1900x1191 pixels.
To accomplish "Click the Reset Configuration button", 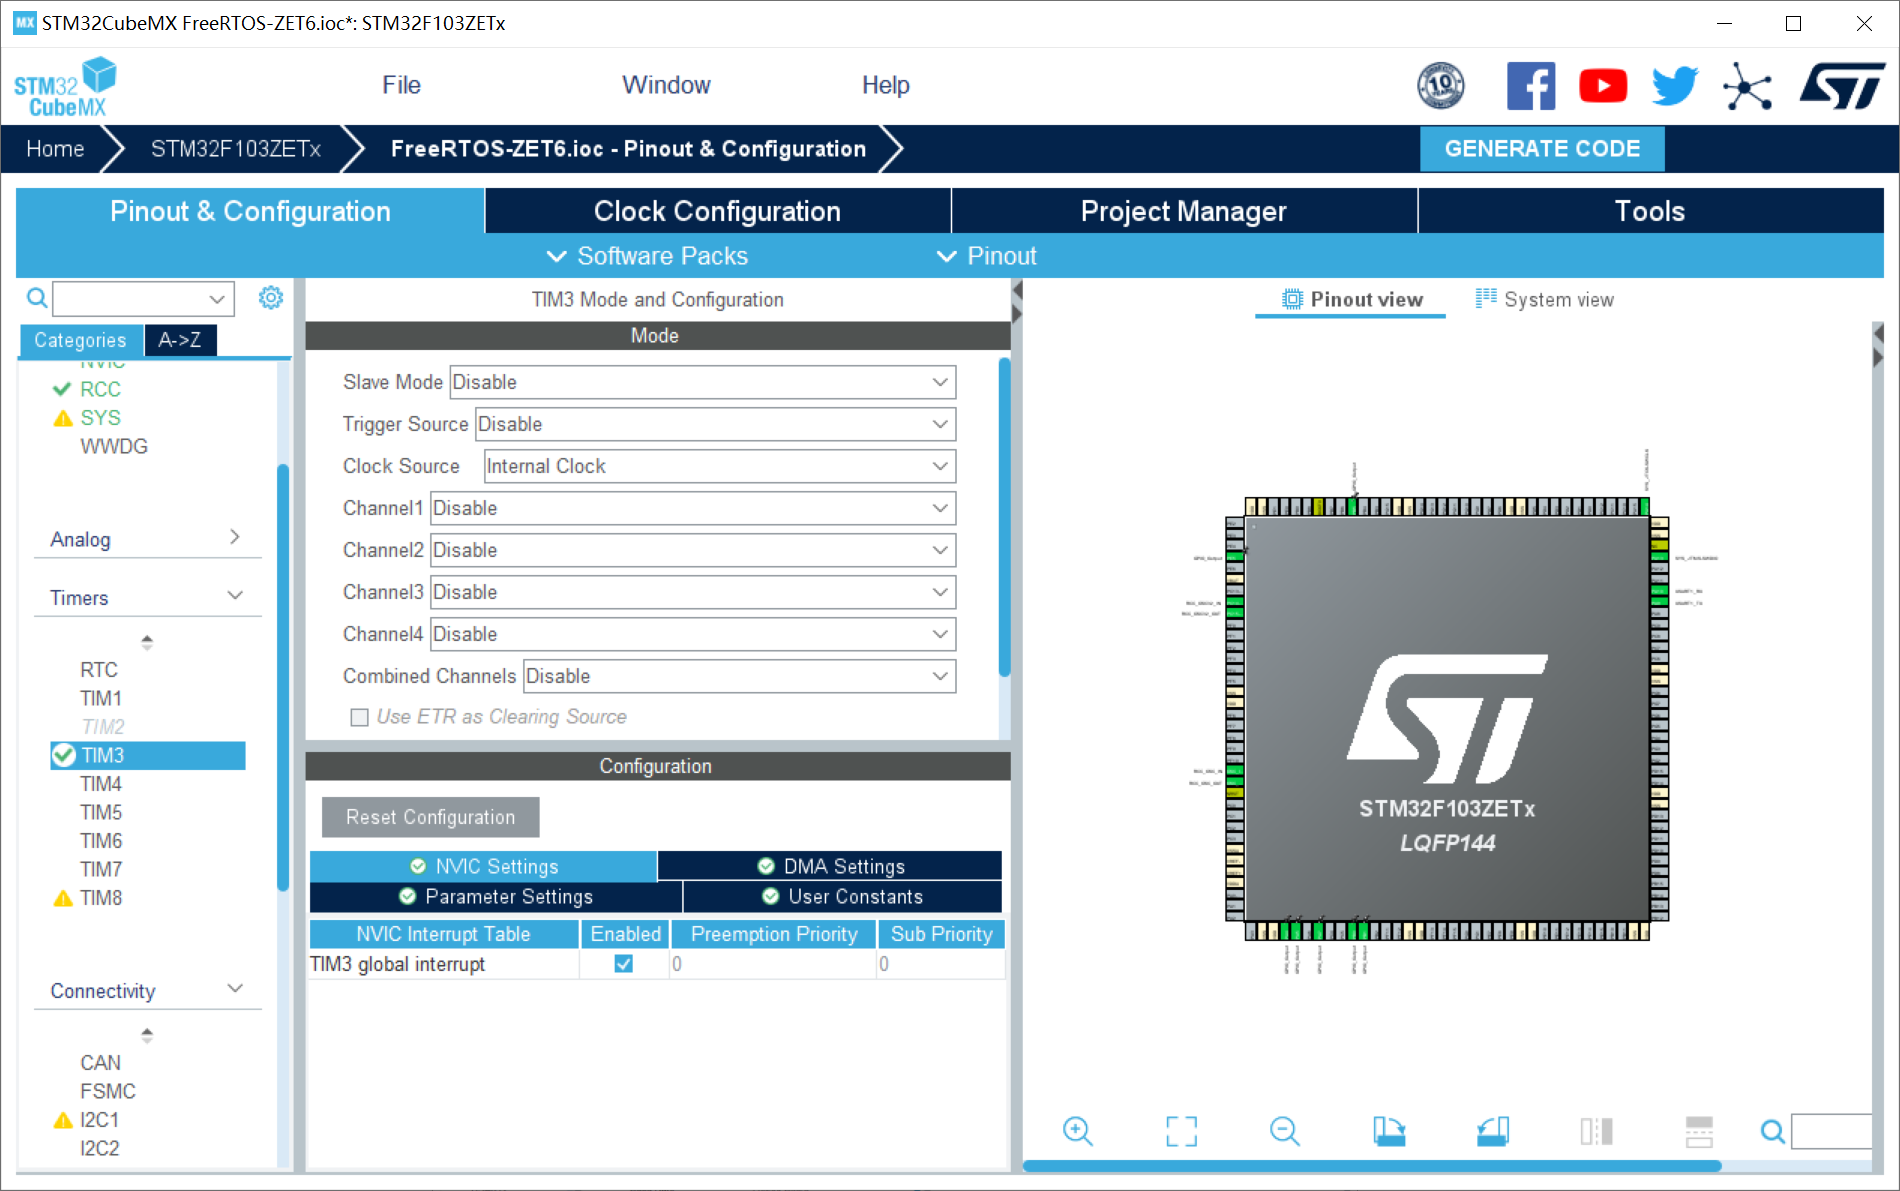I will (431, 817).
